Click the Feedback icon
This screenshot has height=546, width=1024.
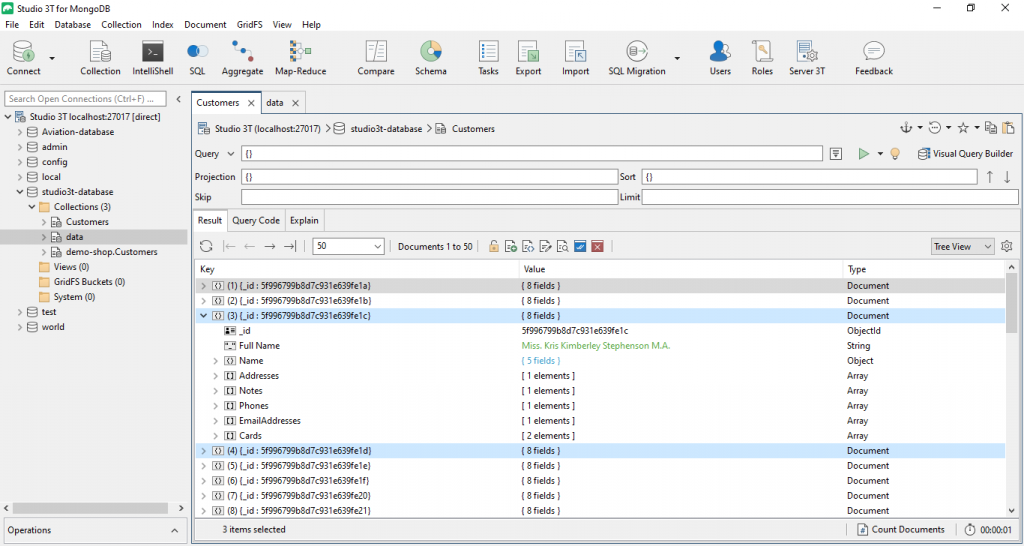(874, 58)
